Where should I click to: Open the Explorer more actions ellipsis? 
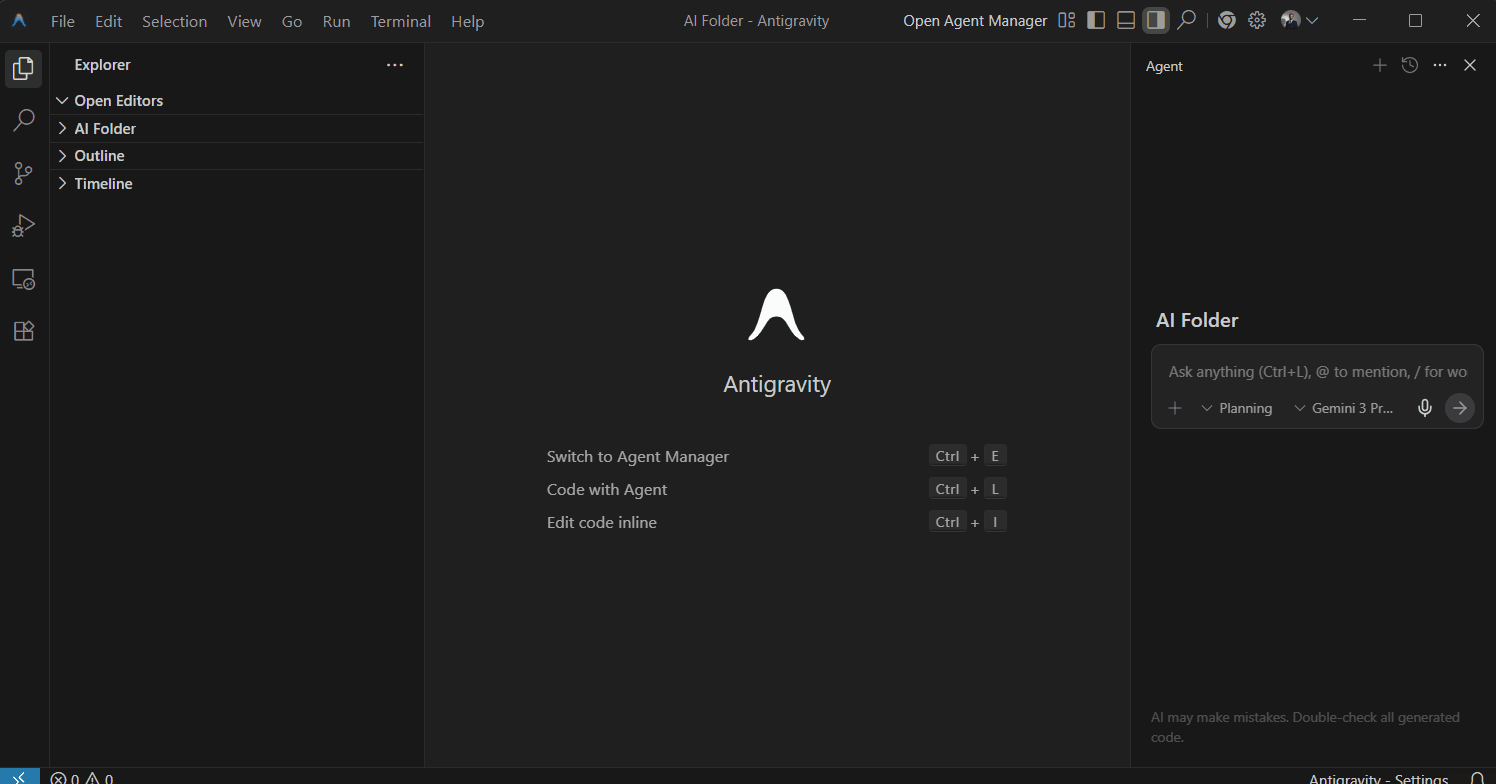[395, 65]
